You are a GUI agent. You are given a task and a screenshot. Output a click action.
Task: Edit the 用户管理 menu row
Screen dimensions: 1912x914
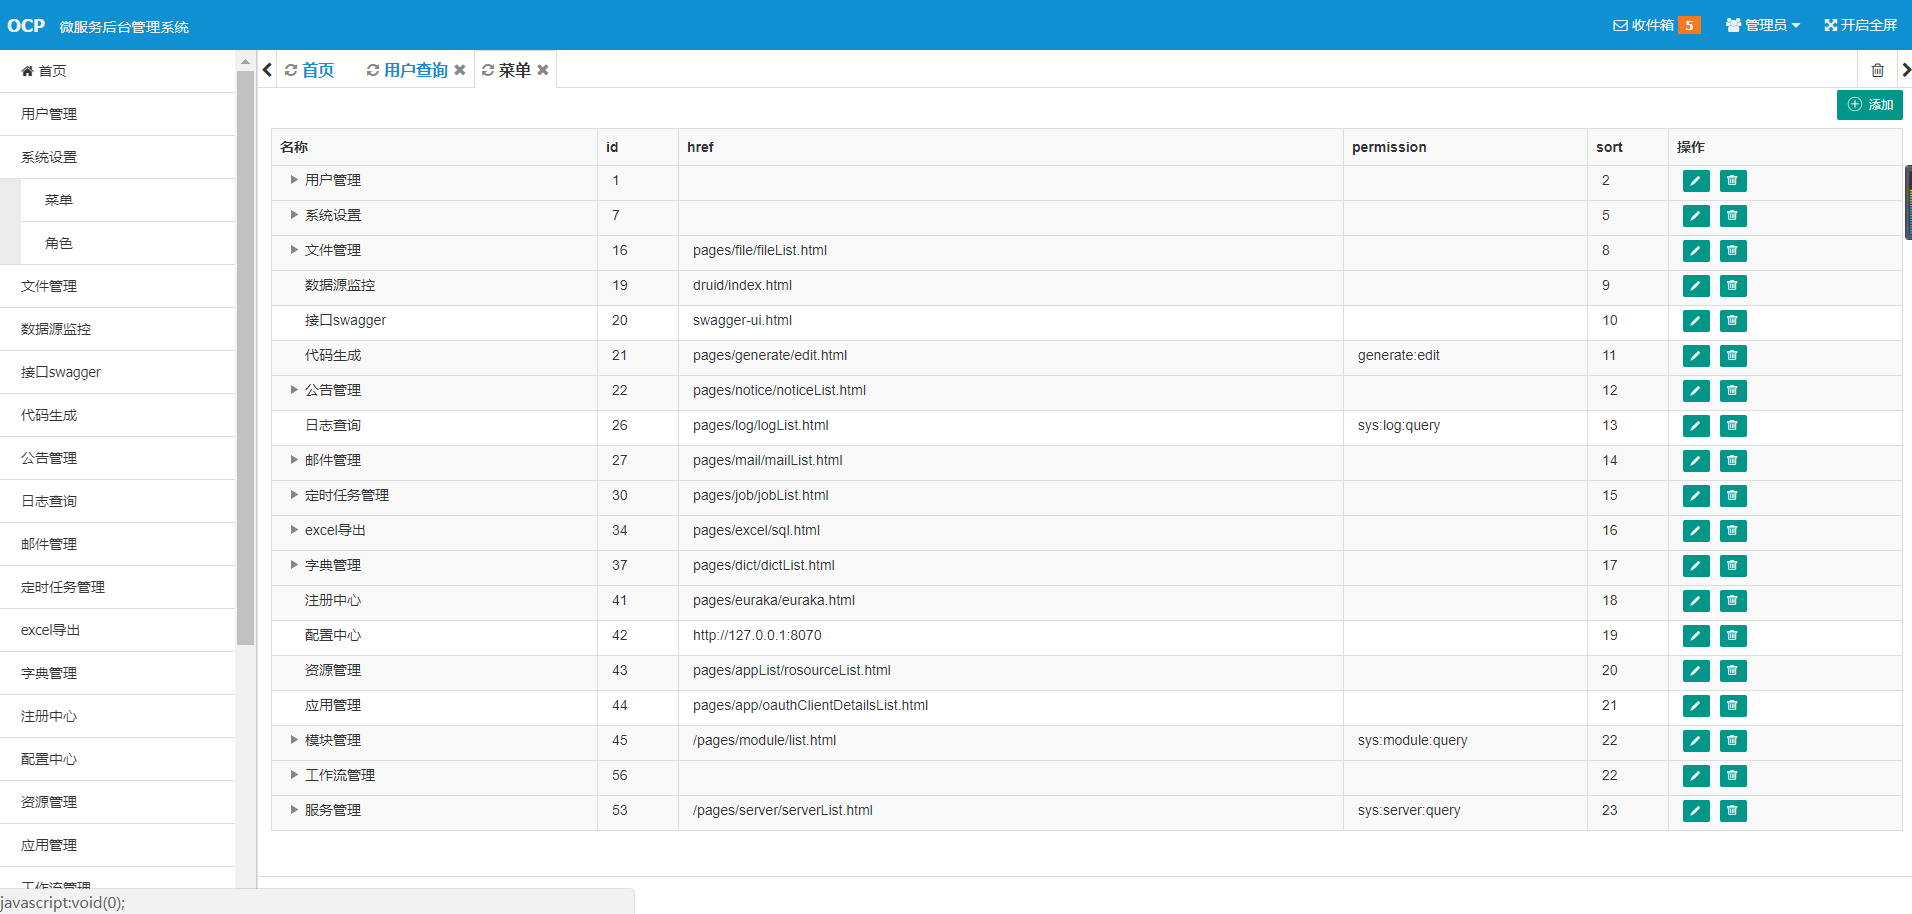(1696, 181)
